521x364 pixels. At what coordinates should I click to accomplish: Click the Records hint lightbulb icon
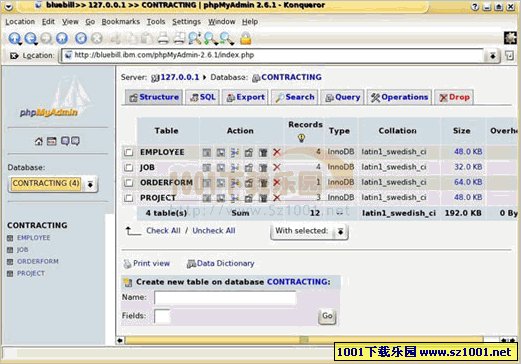point(301,138)
